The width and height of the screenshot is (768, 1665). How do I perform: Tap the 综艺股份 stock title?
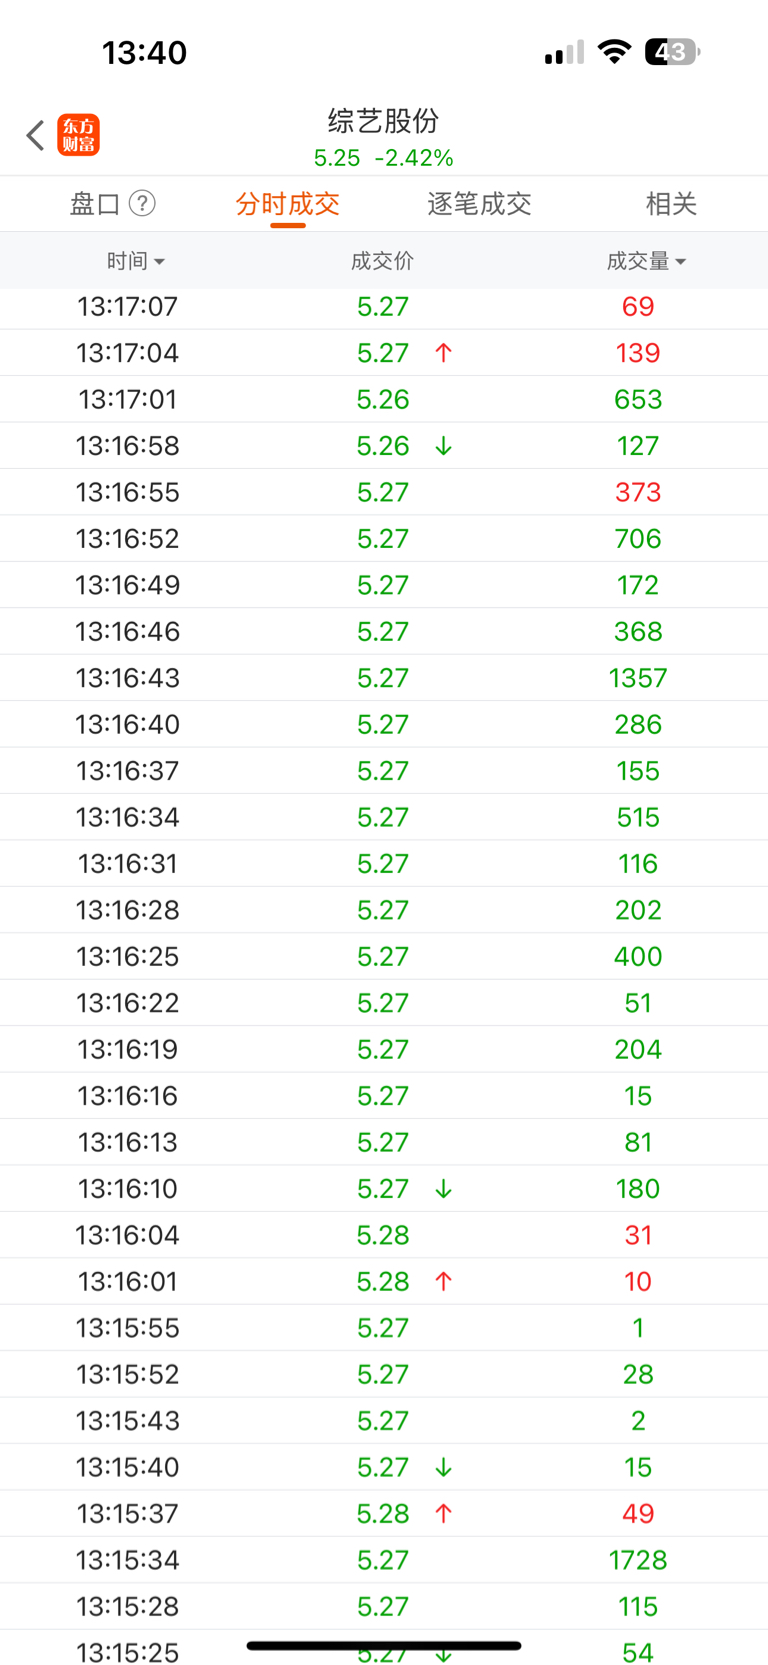(x=384, y=121)
